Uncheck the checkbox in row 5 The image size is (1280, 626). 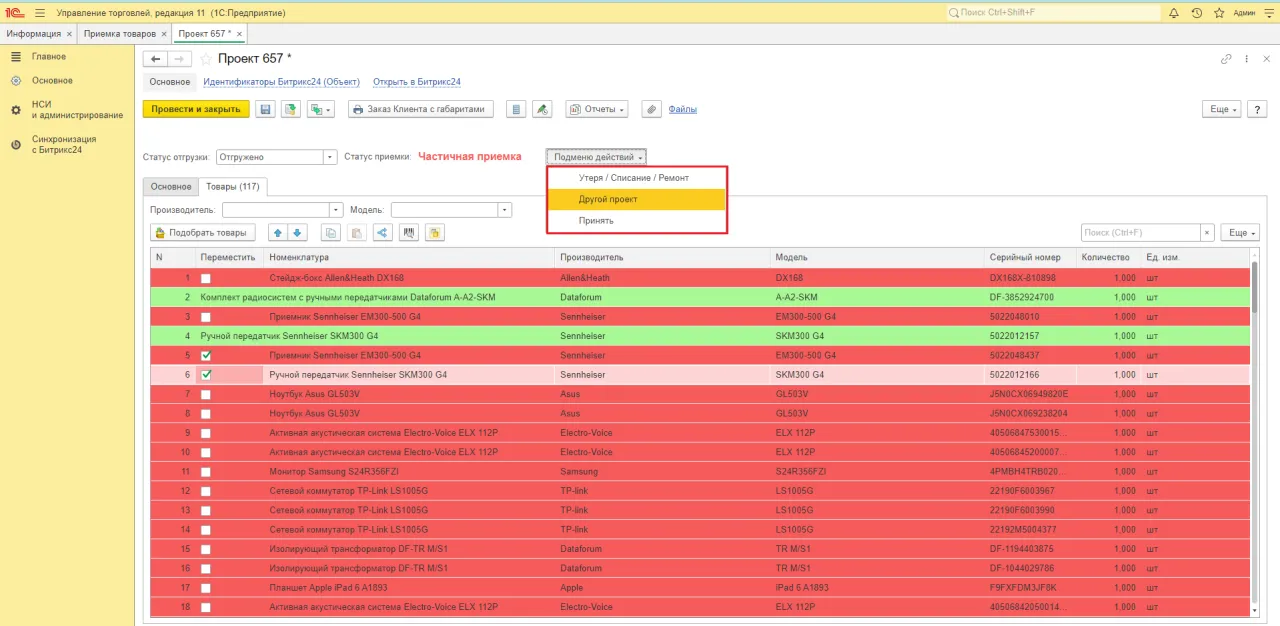pos(206,355)
